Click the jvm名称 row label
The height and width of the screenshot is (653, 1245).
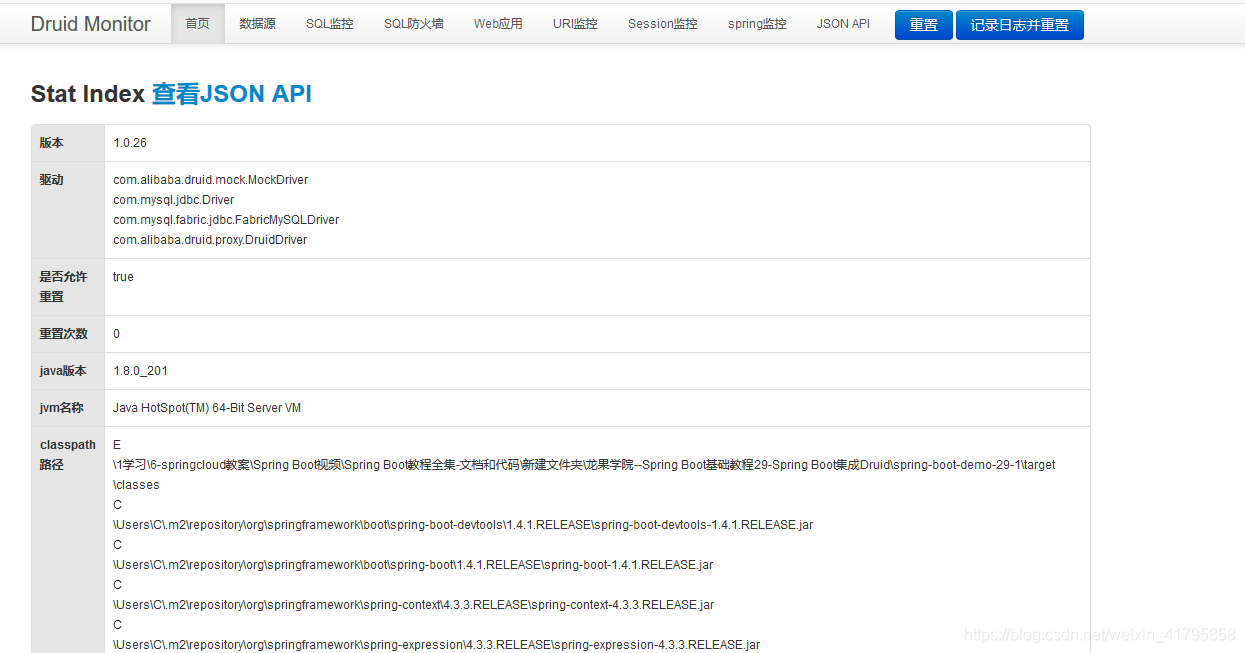click(62, 408)
